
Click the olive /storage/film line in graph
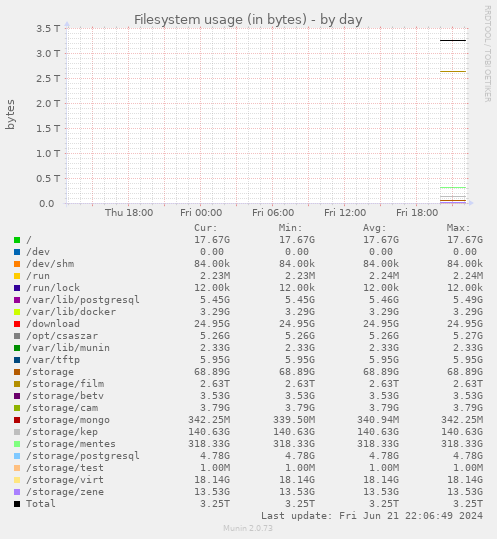(453, 72)
